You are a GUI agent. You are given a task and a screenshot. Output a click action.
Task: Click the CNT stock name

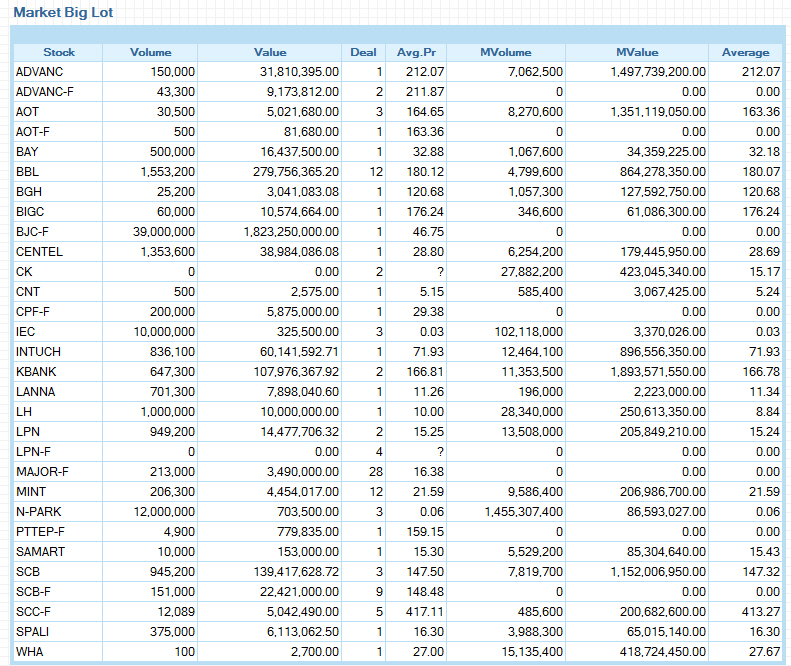28,292
